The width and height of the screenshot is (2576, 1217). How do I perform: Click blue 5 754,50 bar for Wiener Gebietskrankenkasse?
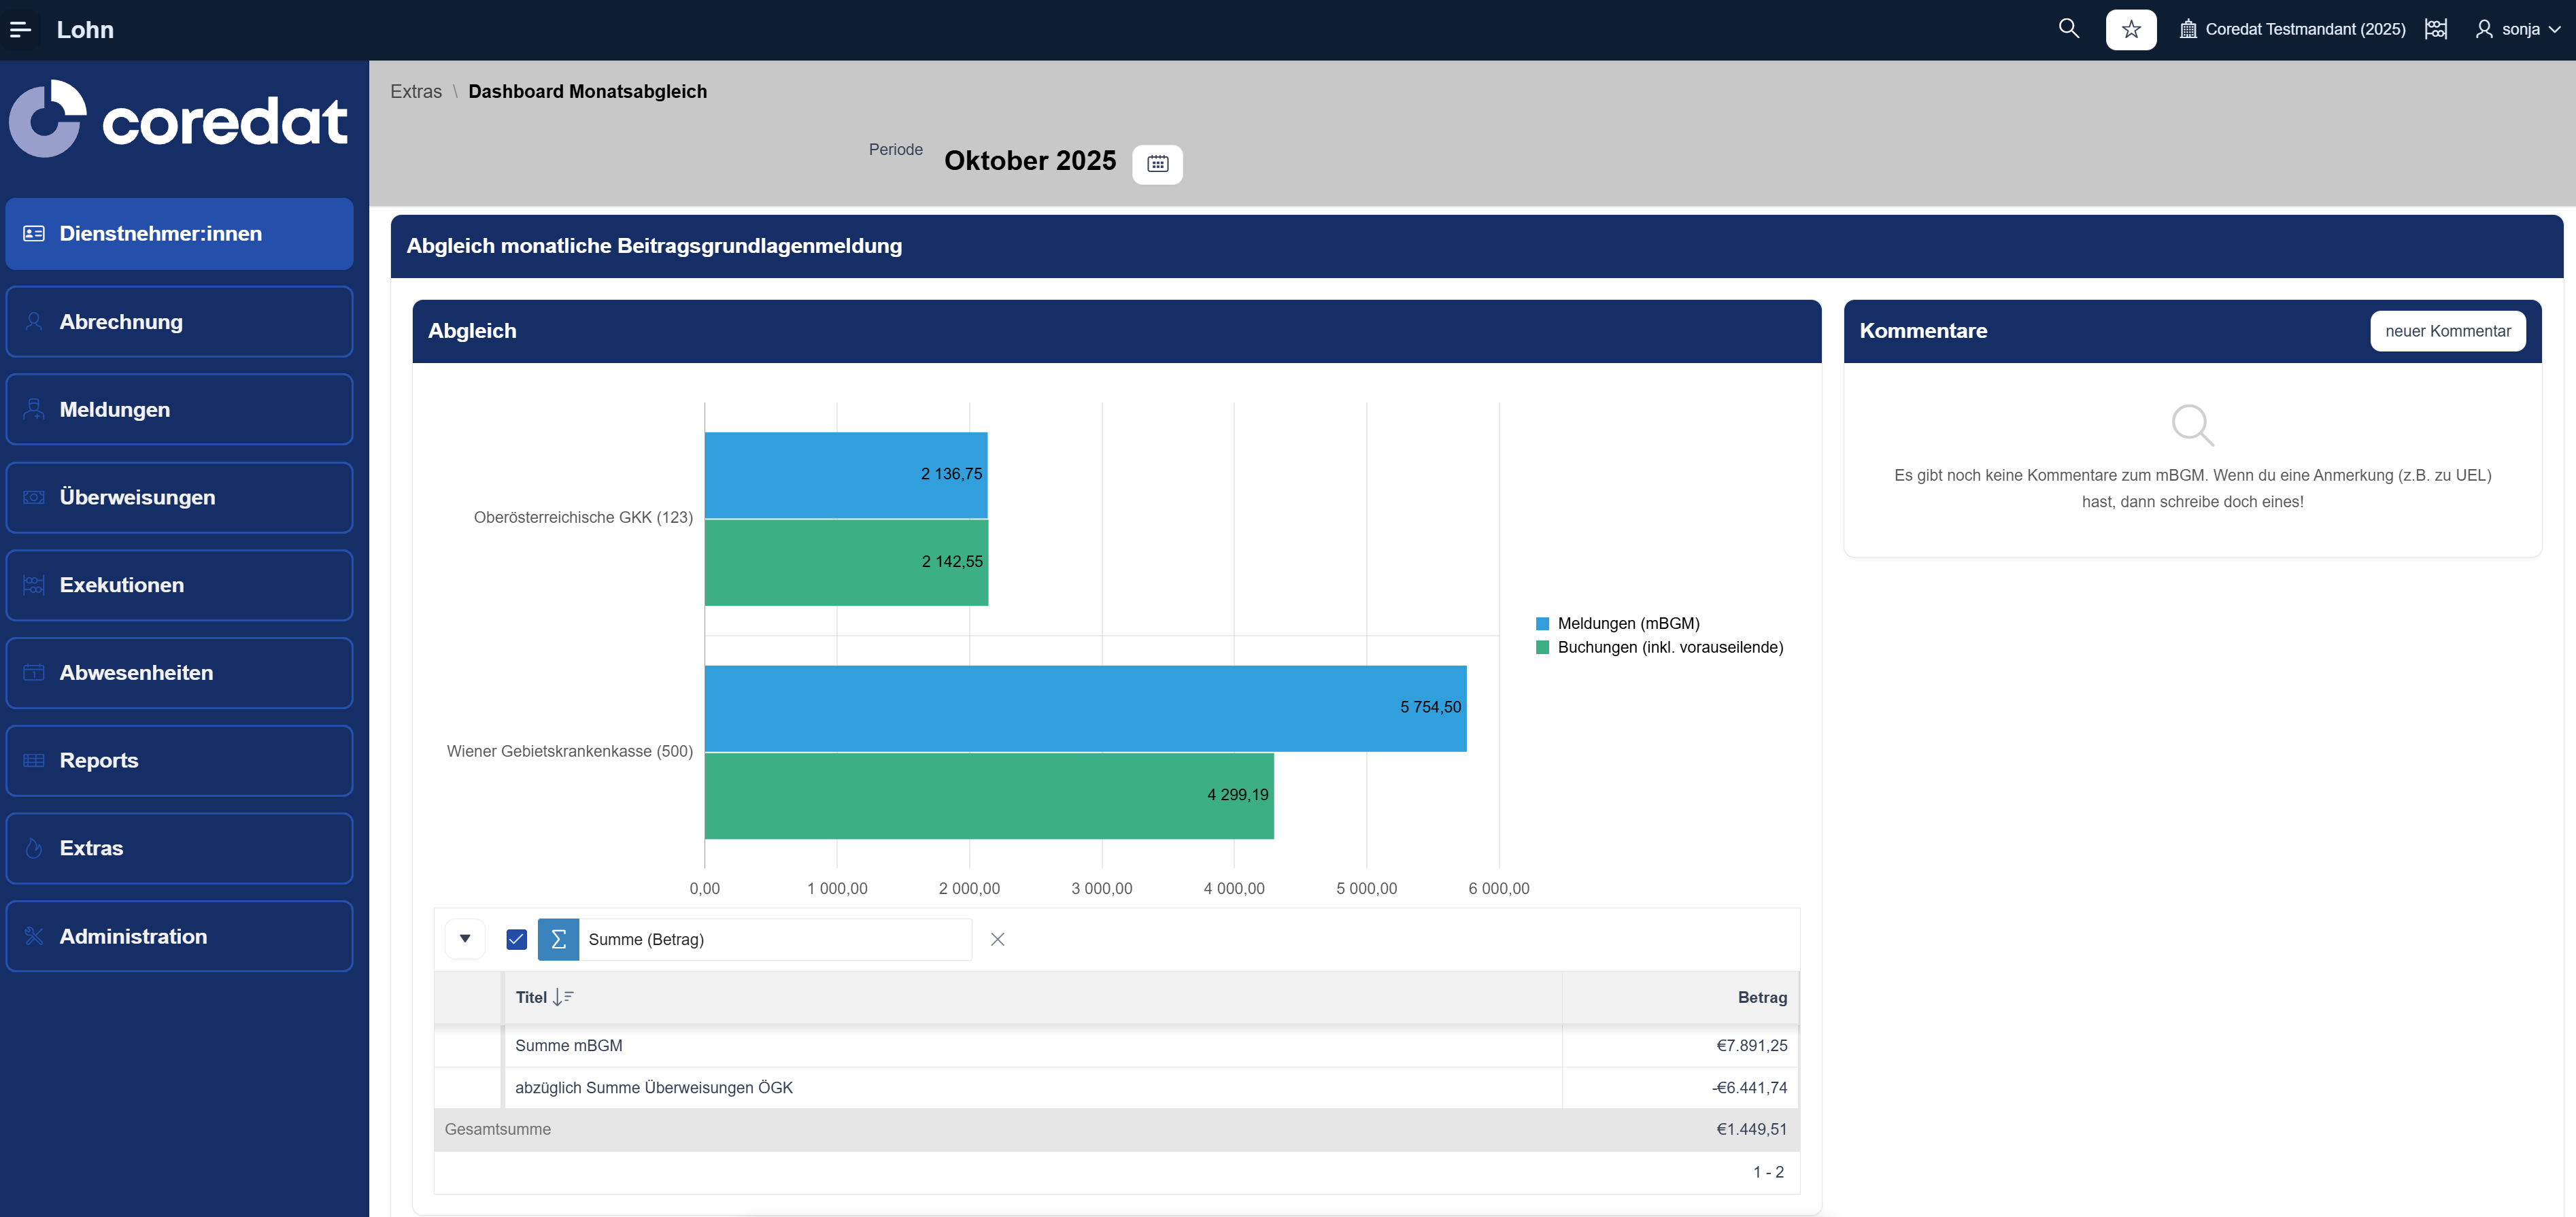(x=1085, y=708)
